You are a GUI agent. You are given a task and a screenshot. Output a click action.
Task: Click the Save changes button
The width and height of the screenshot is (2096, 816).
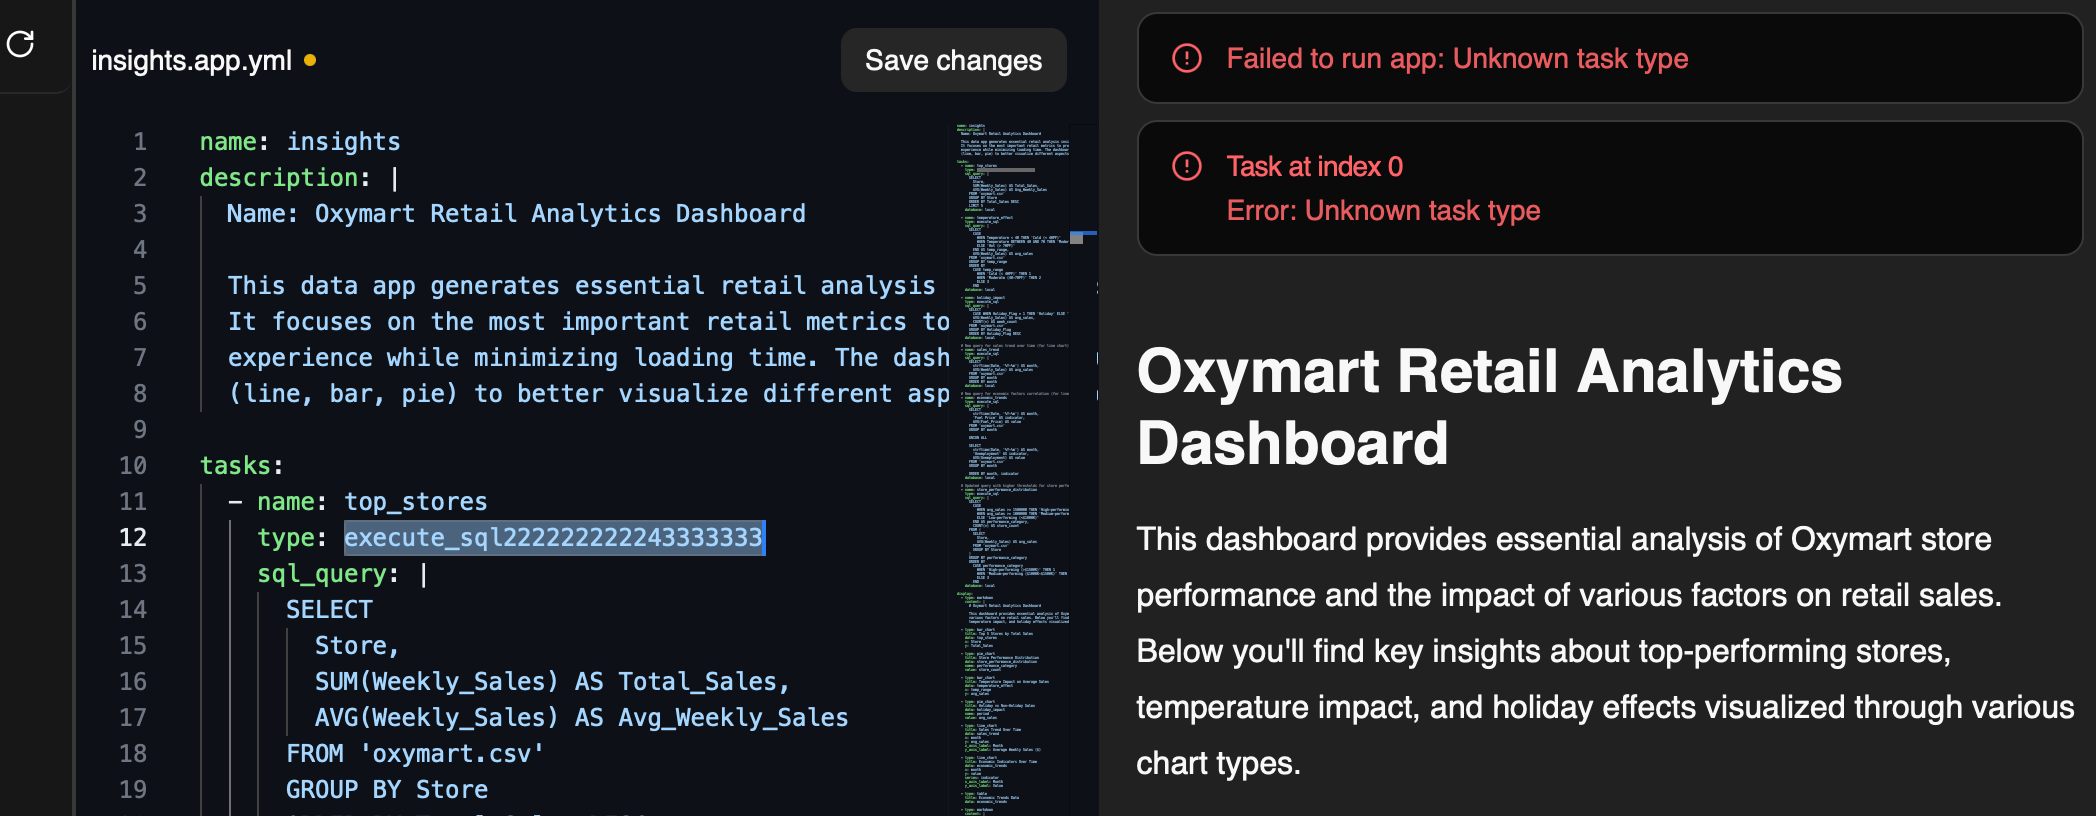coord(953,60)
